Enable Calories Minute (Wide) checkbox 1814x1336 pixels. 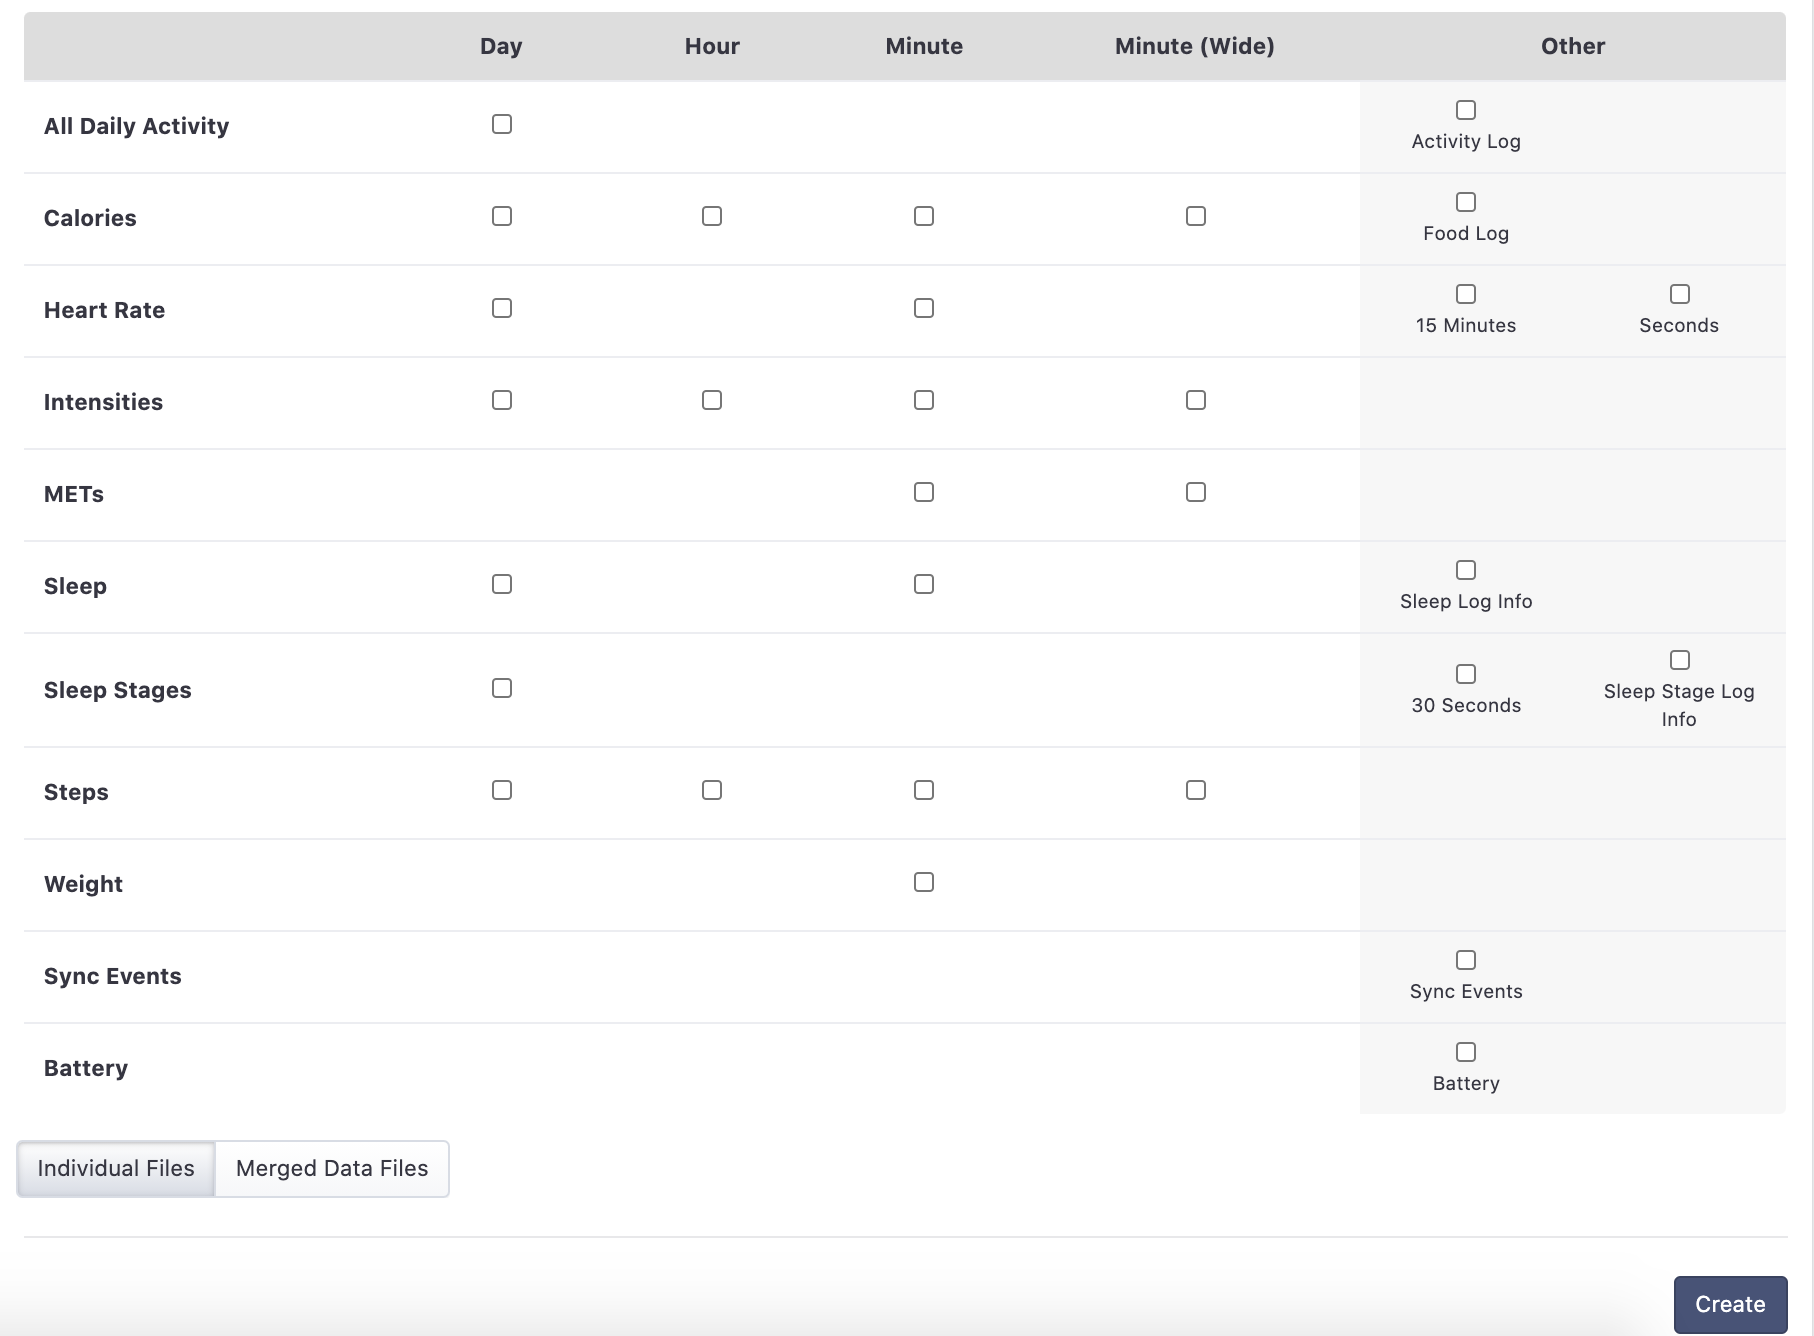[1196, 216]
